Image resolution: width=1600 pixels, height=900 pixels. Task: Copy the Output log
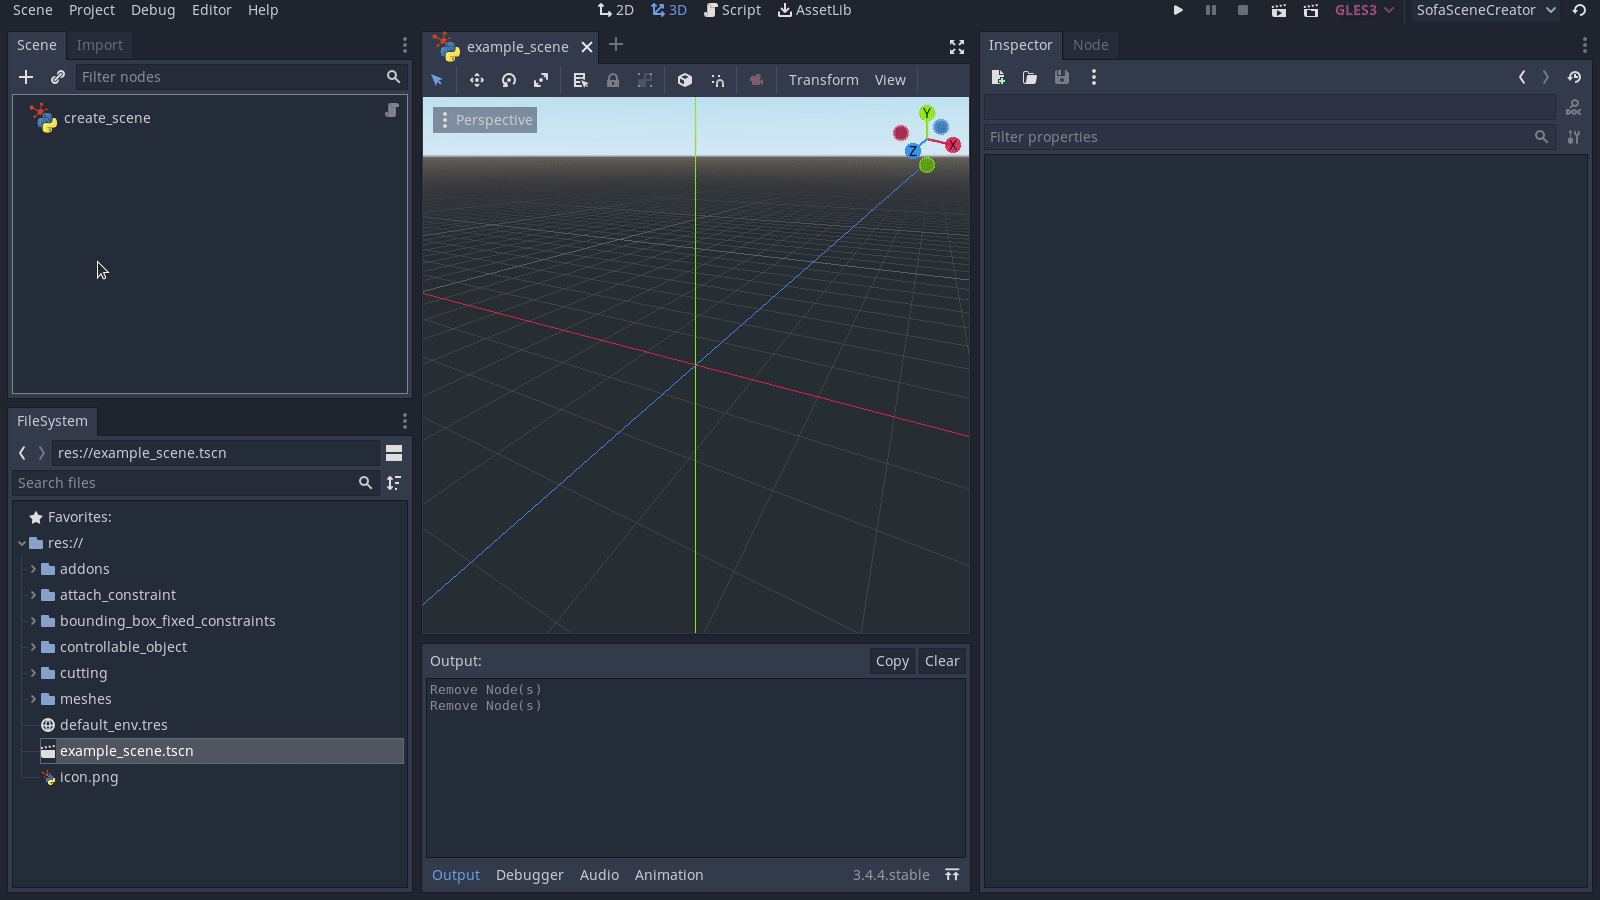point(892,661)
